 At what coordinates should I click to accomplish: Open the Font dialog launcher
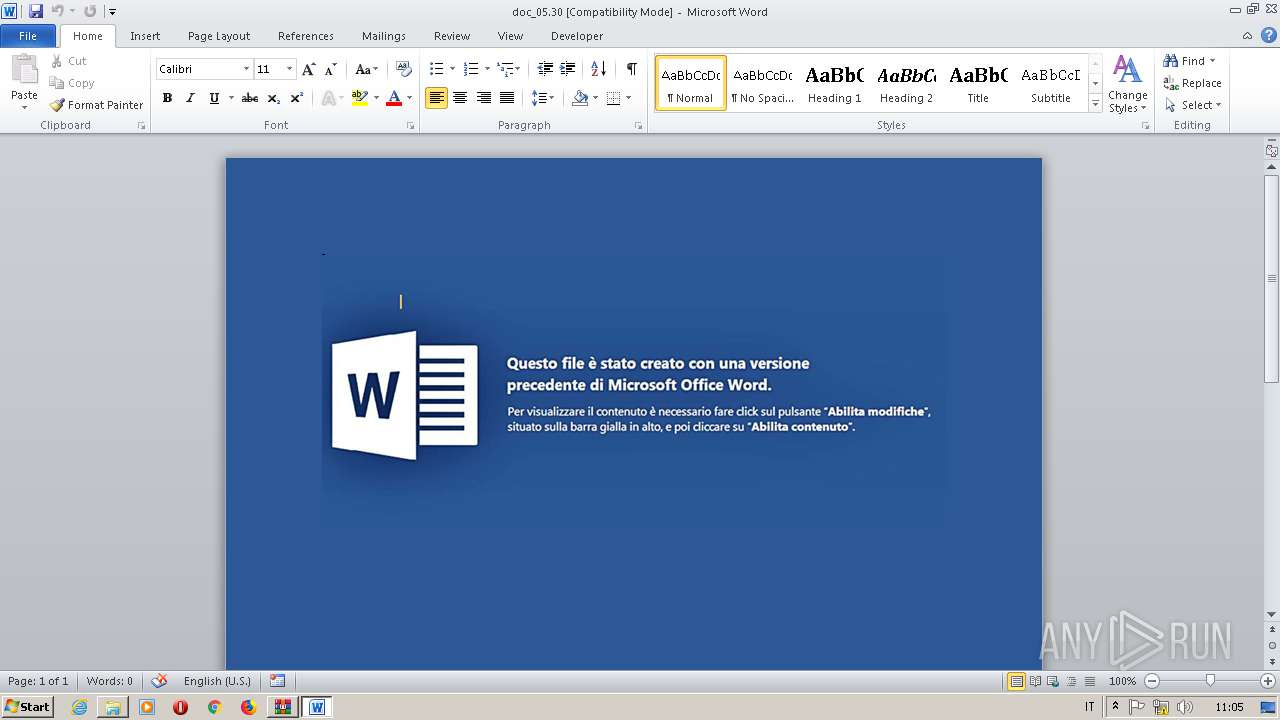point(411,126)
